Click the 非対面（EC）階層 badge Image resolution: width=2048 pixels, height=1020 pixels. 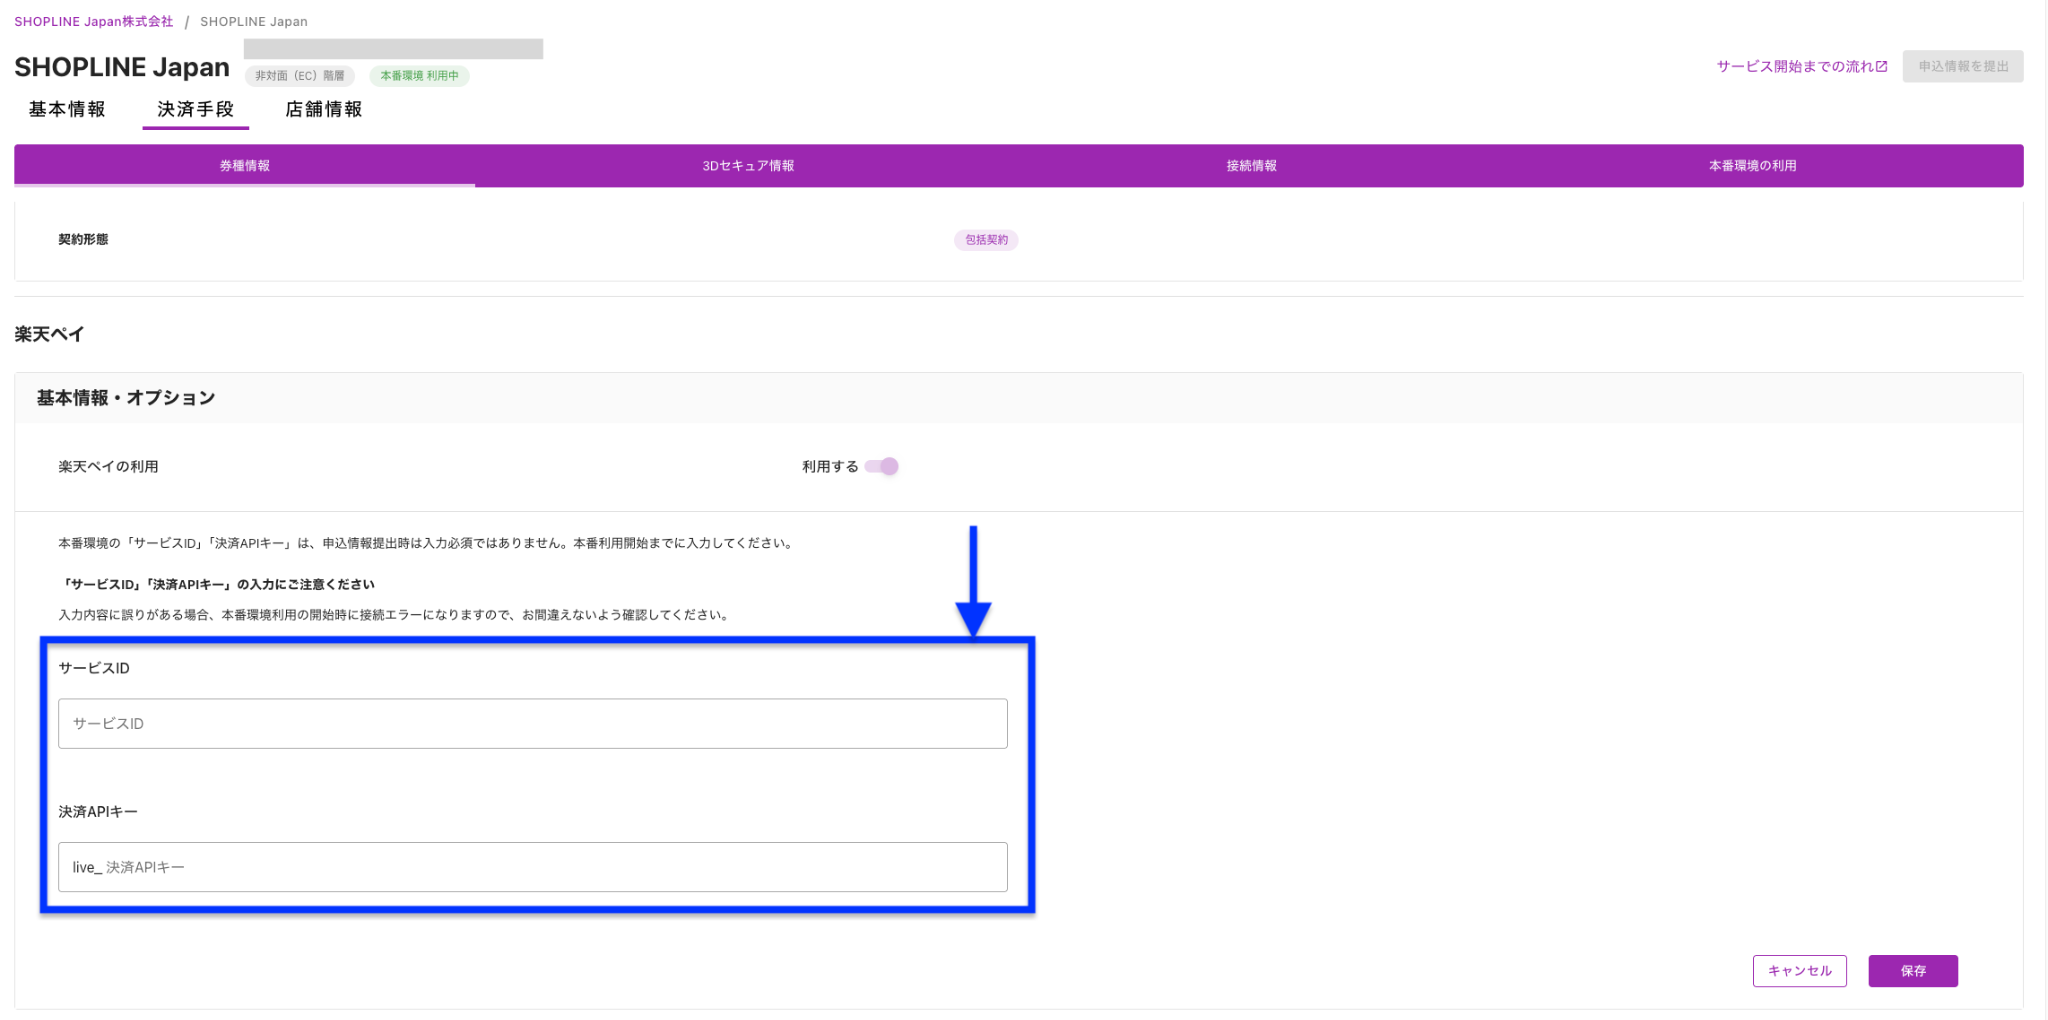pos(300,76)
